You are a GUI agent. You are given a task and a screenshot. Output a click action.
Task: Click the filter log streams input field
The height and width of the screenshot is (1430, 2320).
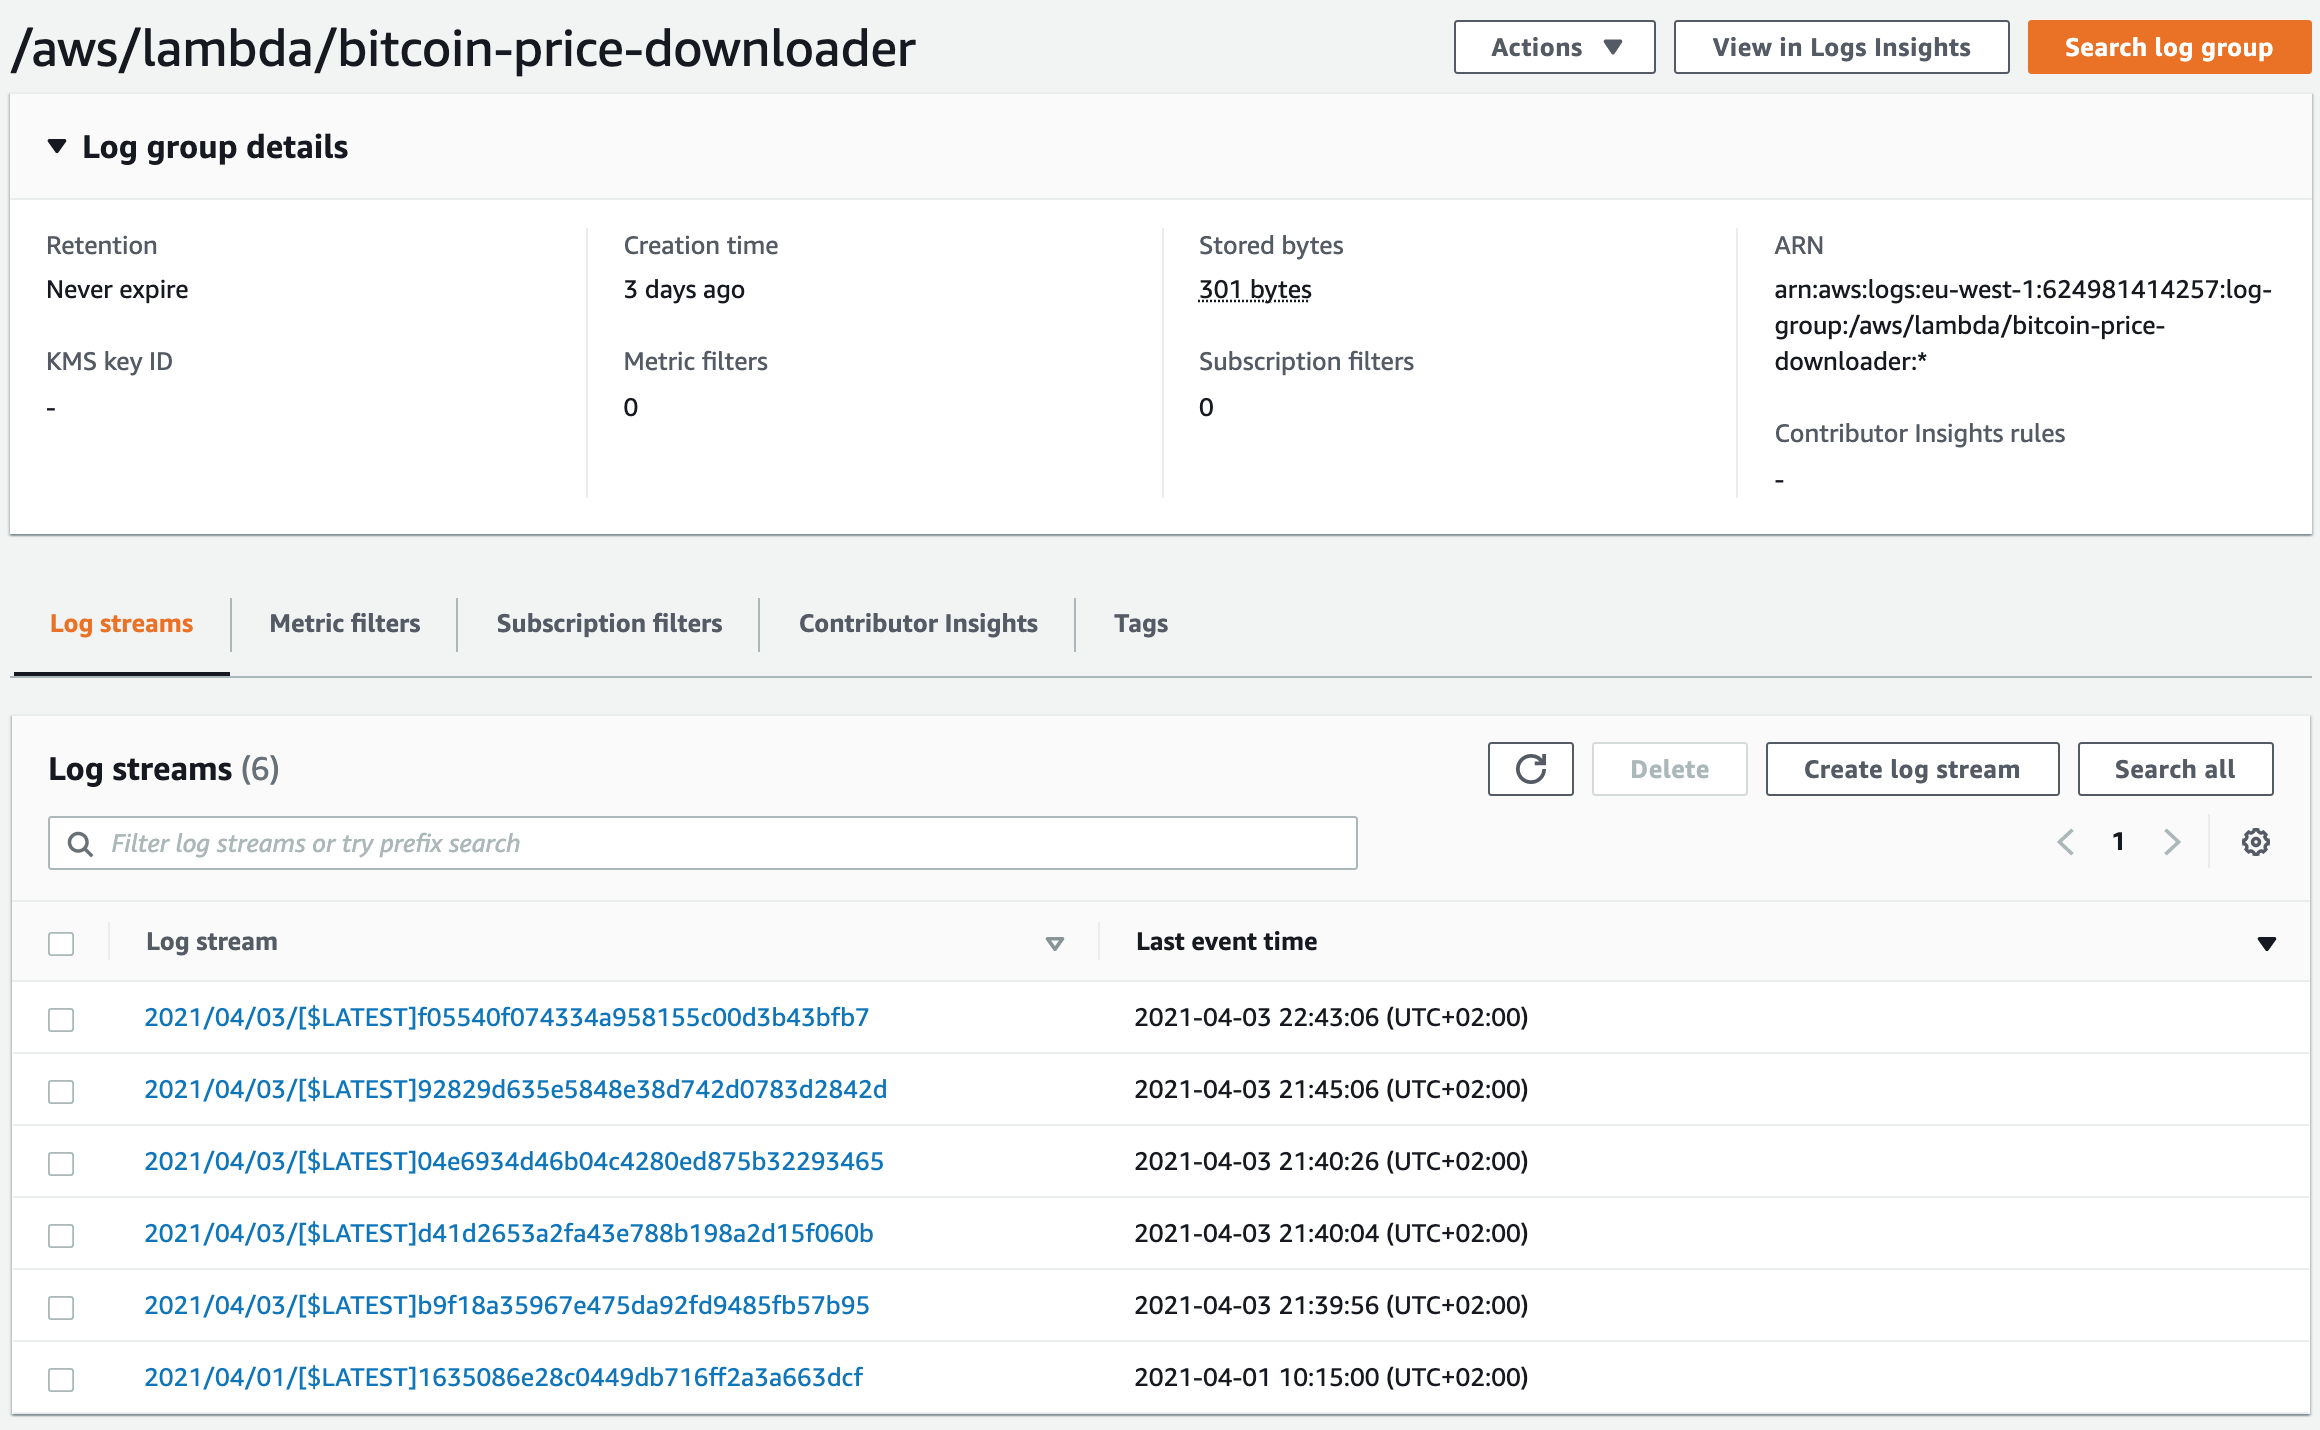[703, 842]
